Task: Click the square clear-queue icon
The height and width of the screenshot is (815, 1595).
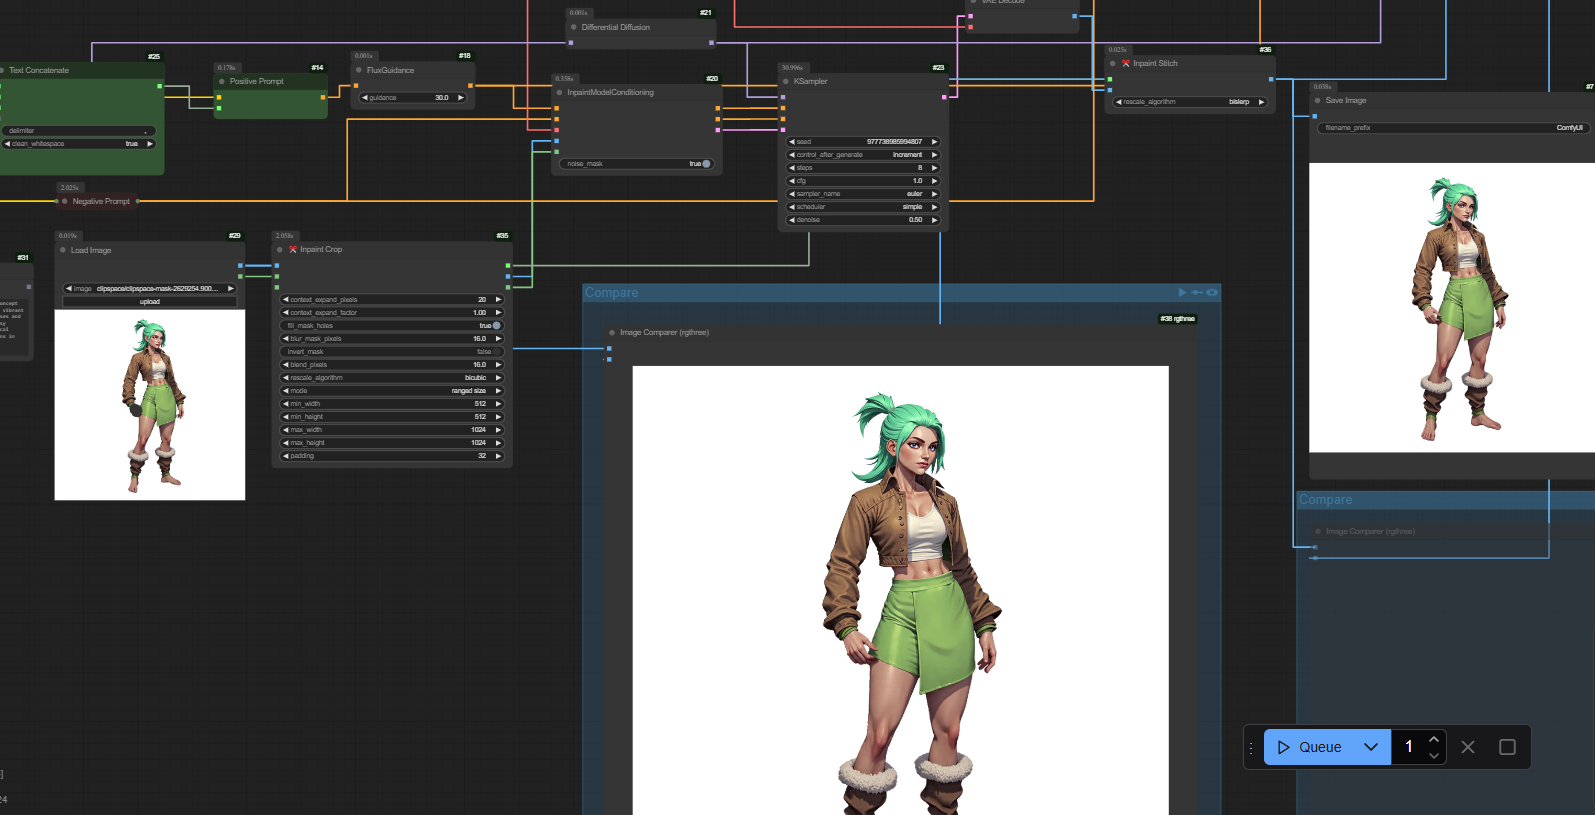Action: 1507,747
